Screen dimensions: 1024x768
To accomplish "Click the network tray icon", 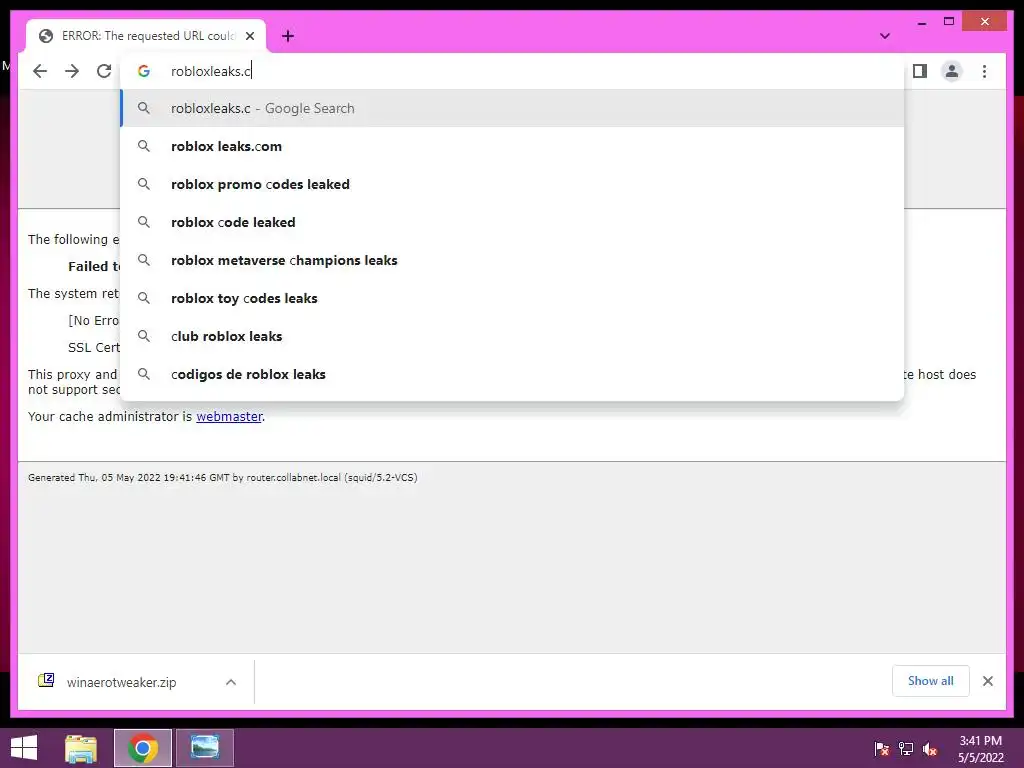I will [x=906, y=748].
